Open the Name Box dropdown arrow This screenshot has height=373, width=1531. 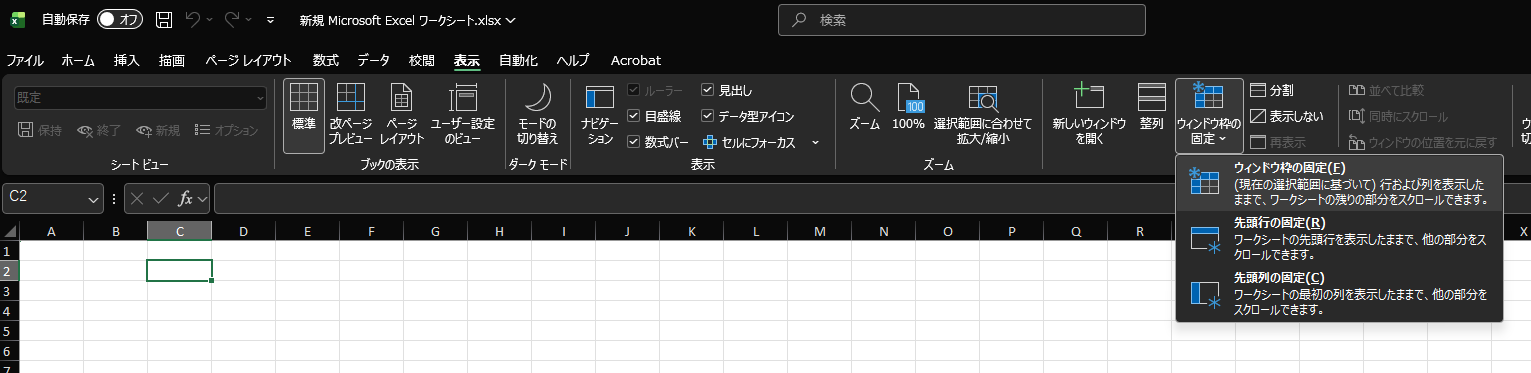(x=94, y=199)
